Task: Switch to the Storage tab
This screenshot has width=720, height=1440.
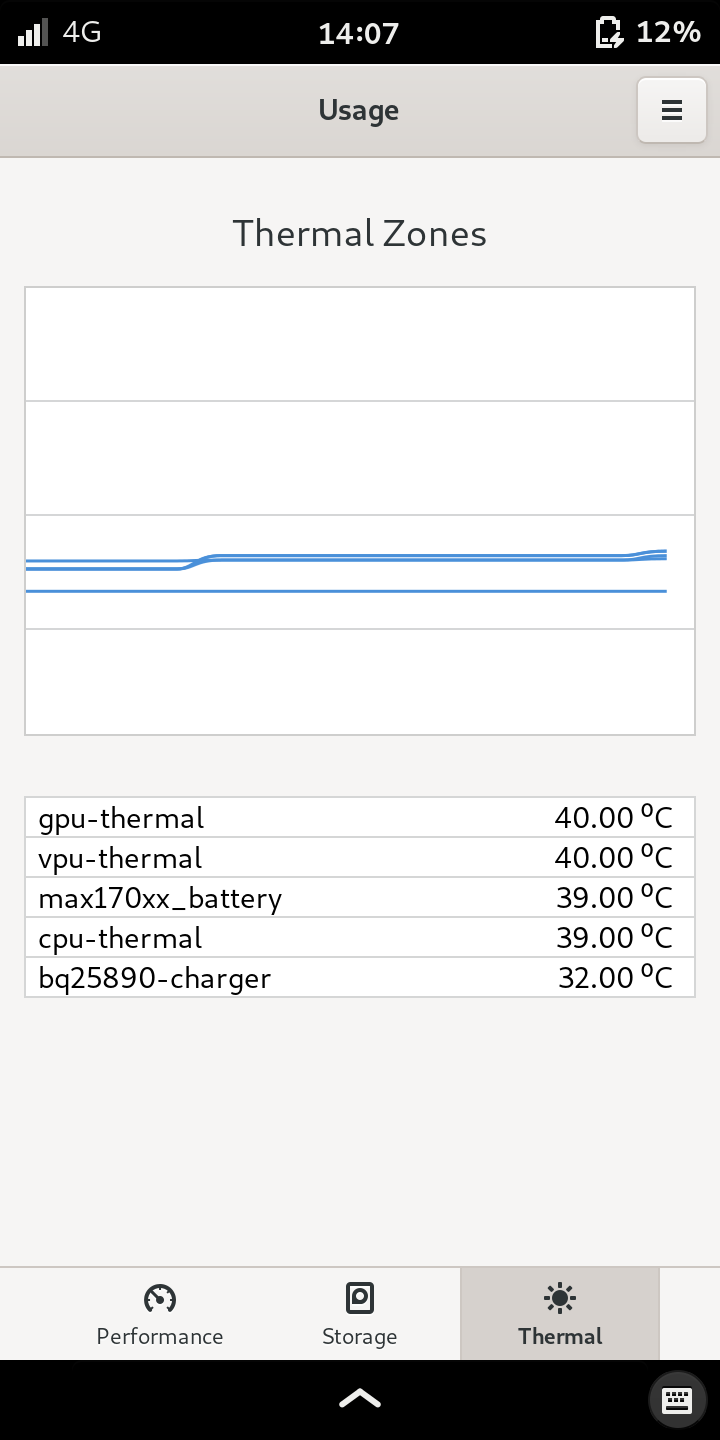Action: tap(360, 1314)
